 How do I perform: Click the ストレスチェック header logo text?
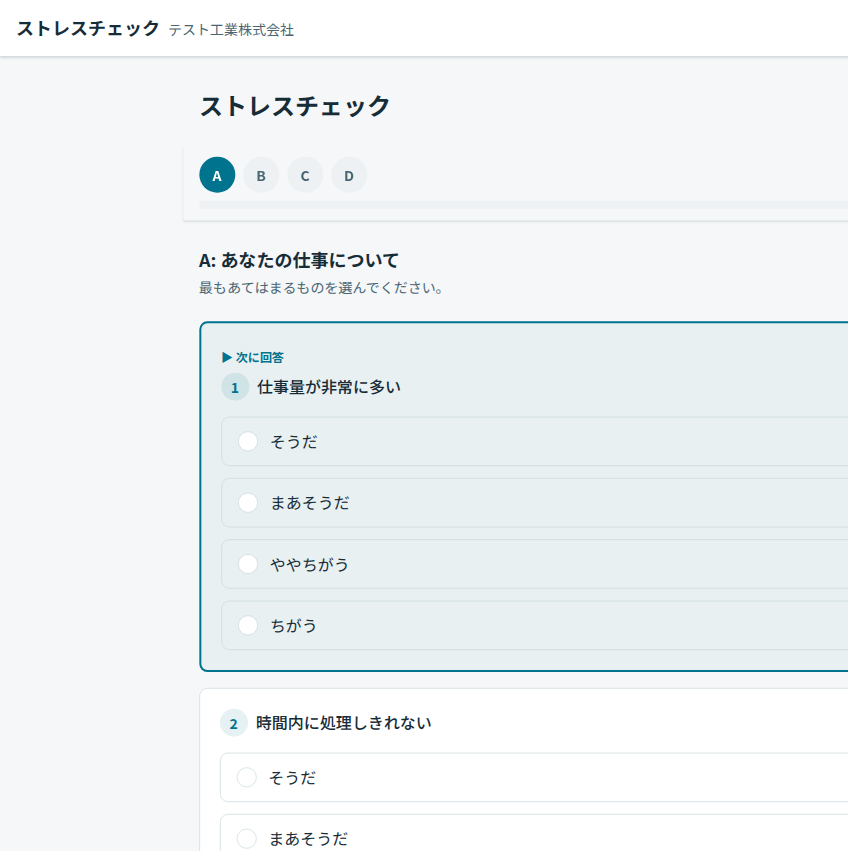coord(88,29)
